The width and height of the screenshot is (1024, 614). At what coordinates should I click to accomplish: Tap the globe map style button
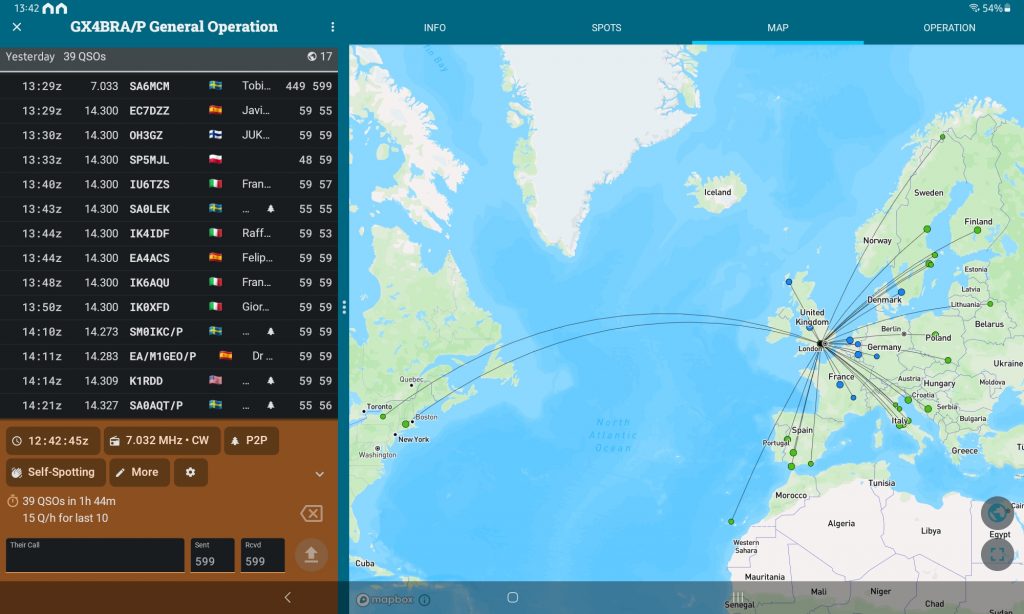997,513
